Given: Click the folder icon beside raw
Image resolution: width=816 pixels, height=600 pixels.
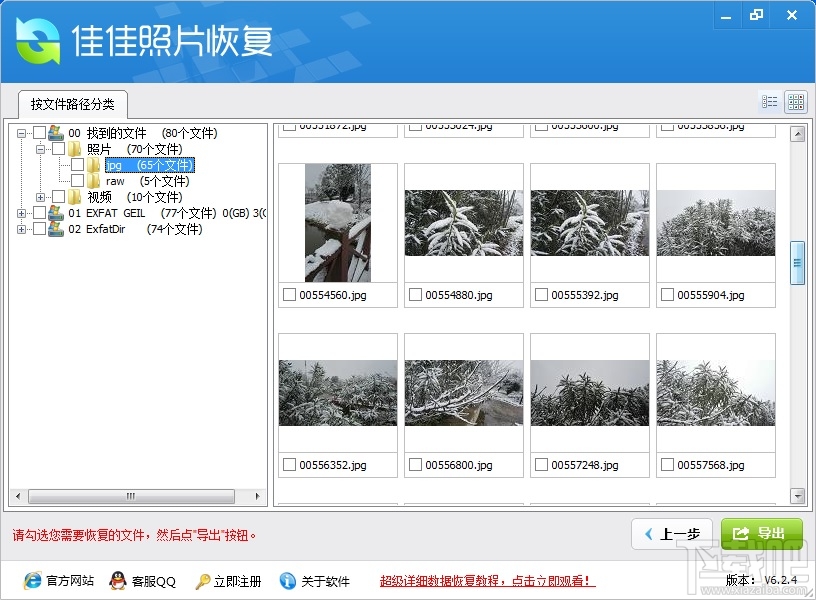Looking at the screenshot, I should tap(94, 181).
